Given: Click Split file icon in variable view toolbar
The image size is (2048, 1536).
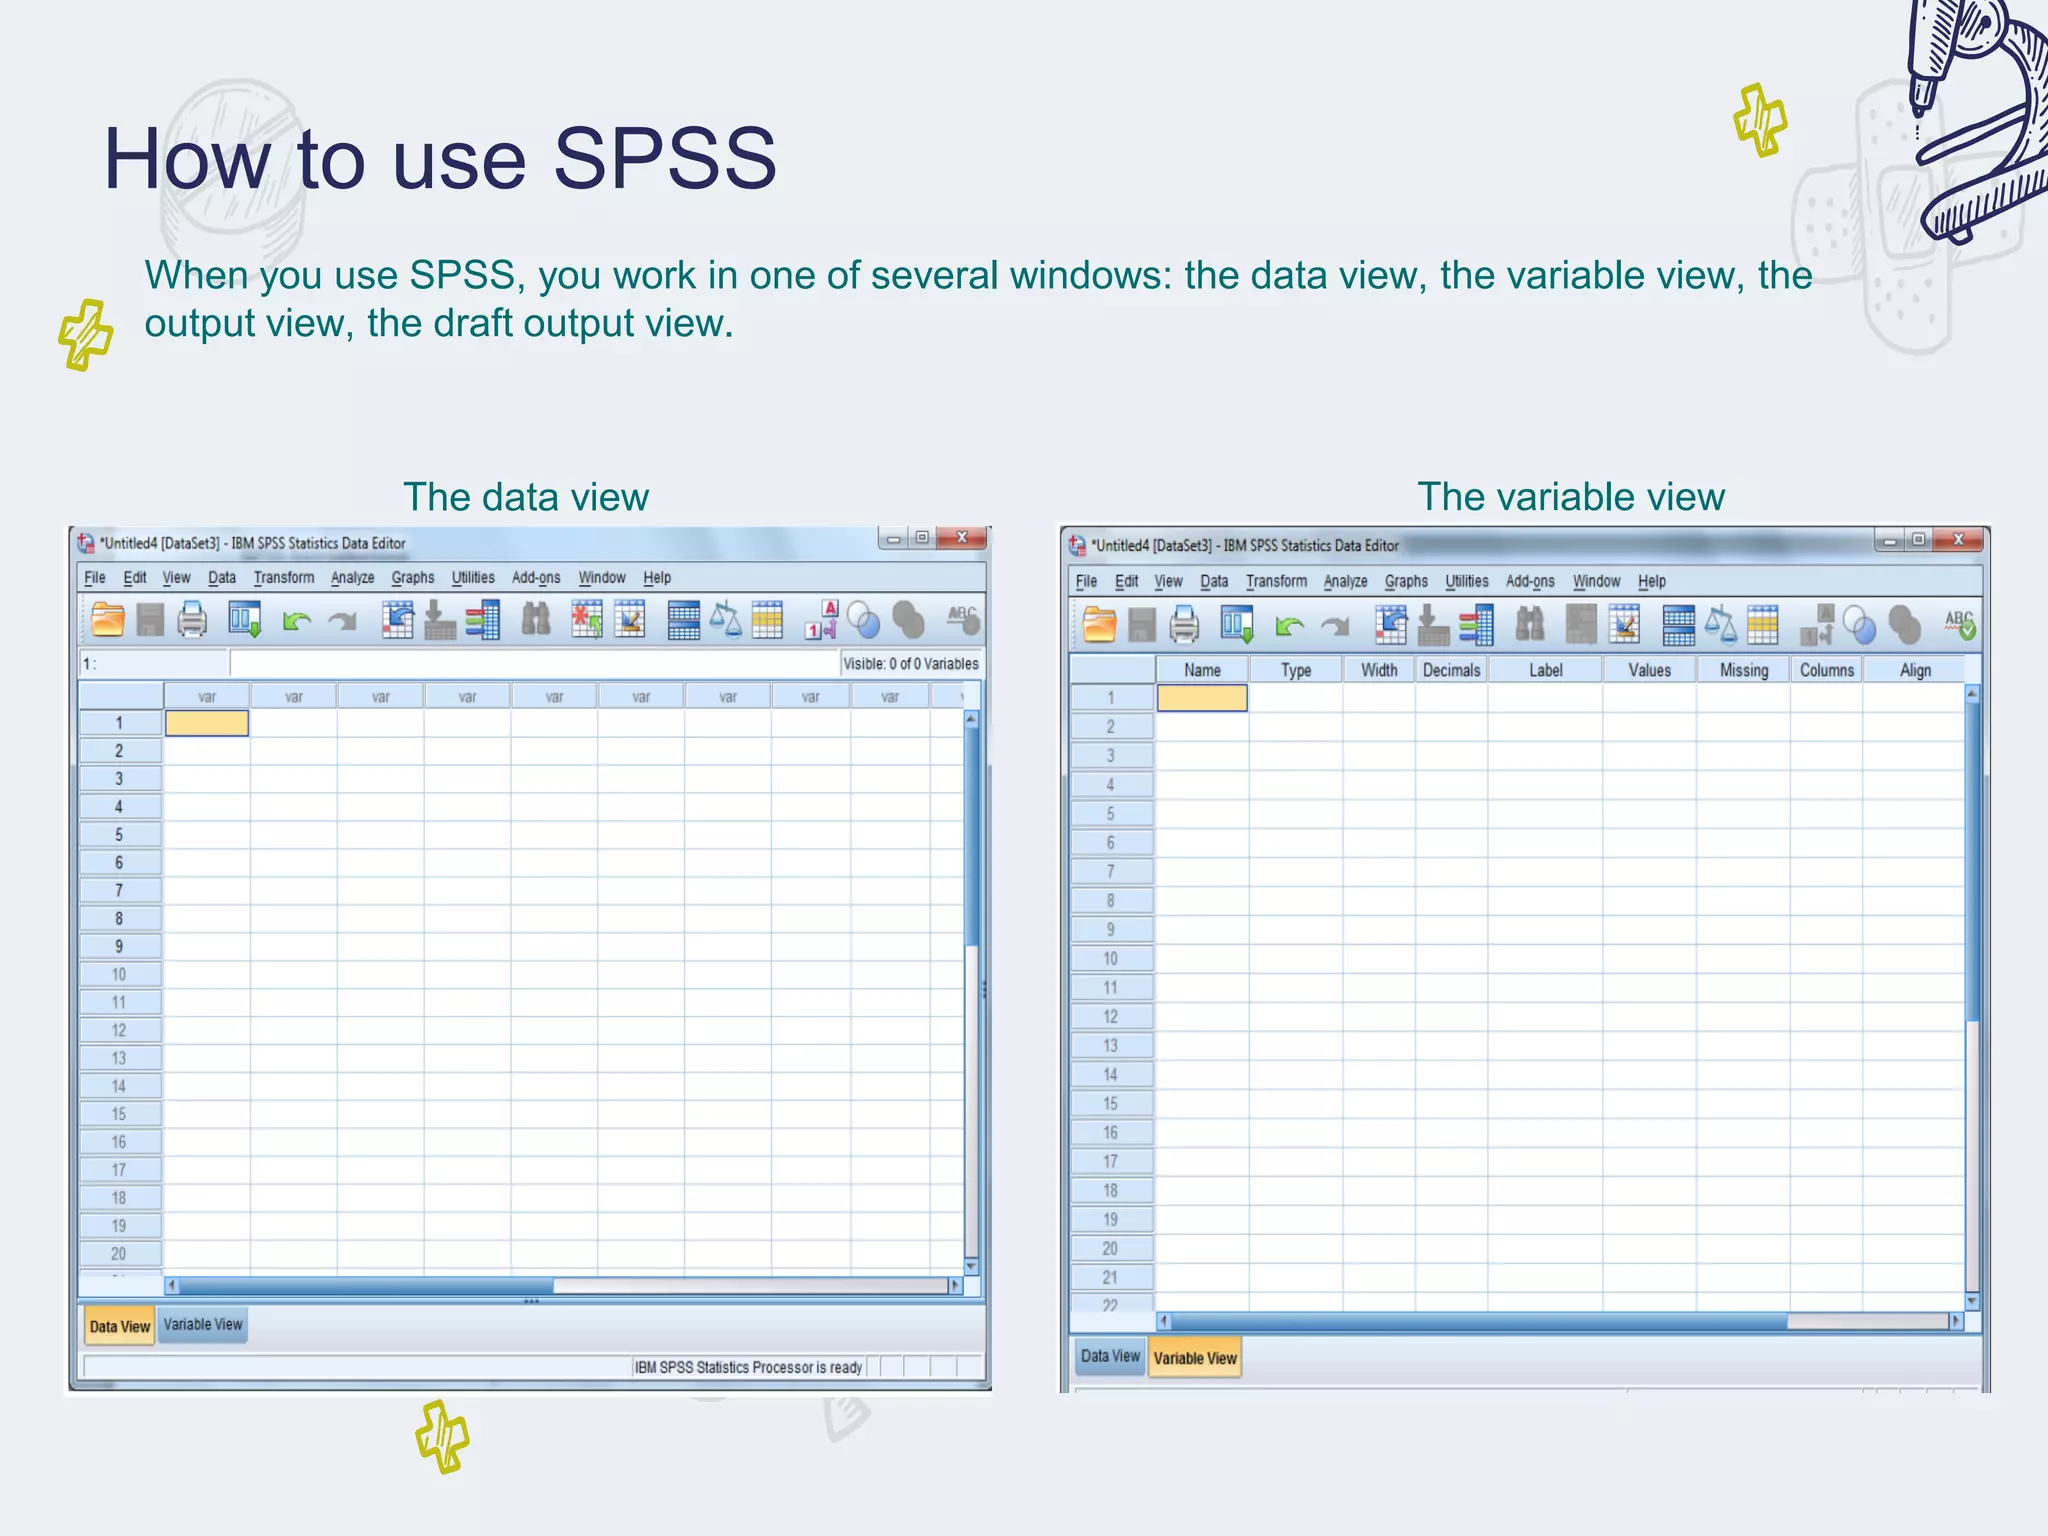Looking at the screenshot, I should [x=1678, y=625].
